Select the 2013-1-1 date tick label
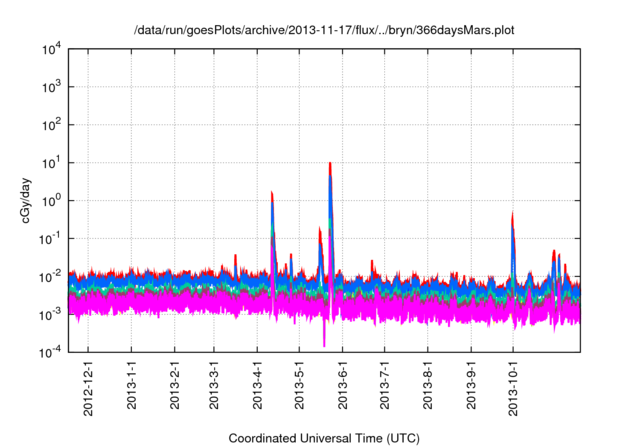This screenshot has height=448, width=640. tap(131, 390)
